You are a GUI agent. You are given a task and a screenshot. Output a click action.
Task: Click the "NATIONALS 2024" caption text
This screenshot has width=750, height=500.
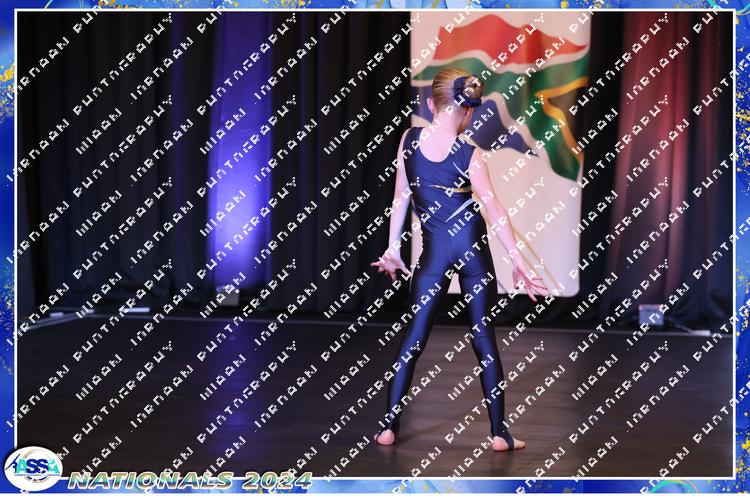pos(190,480)
